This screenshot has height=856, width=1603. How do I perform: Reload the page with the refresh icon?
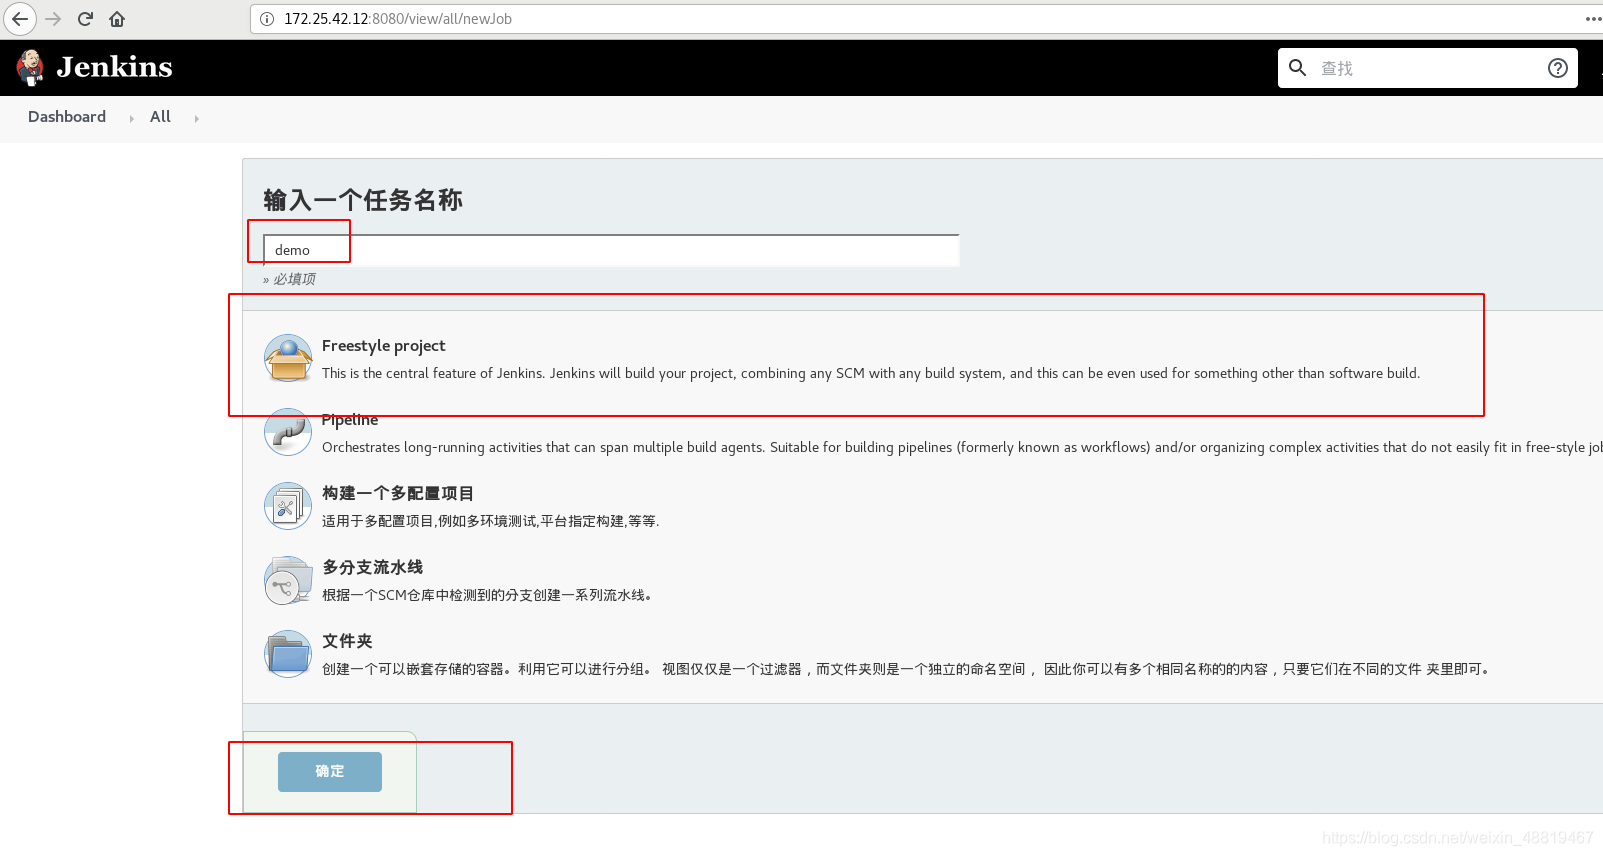click(x=85, y=19)
